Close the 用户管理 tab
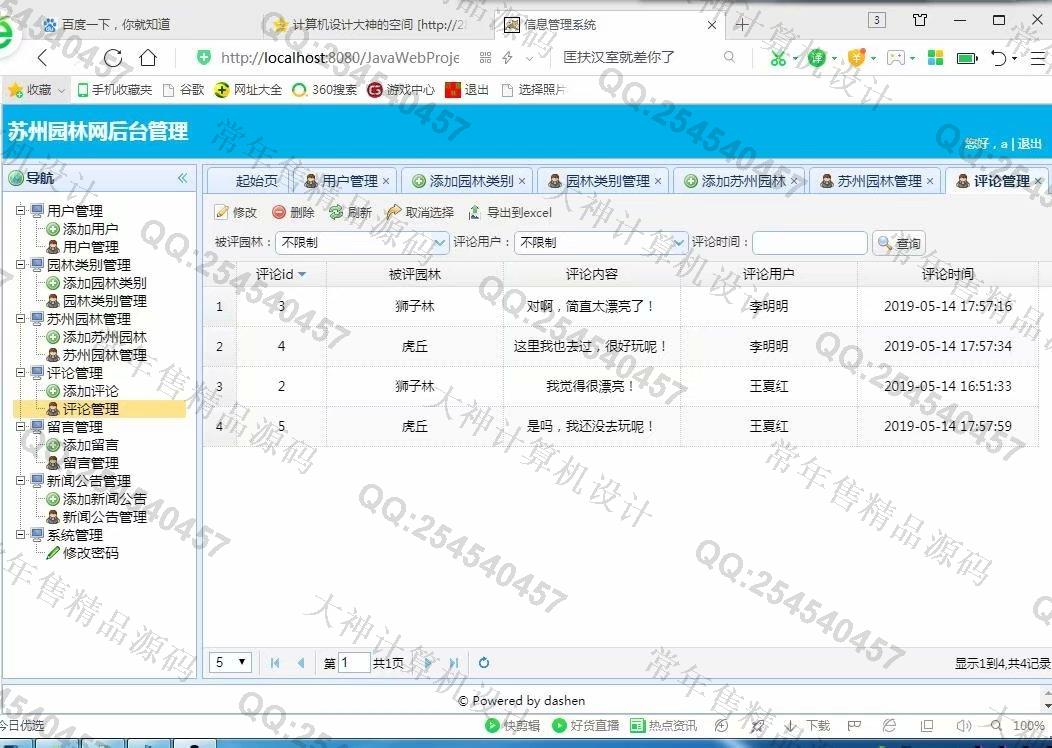This screenshot has height=748, width=1052. (386, 181)
